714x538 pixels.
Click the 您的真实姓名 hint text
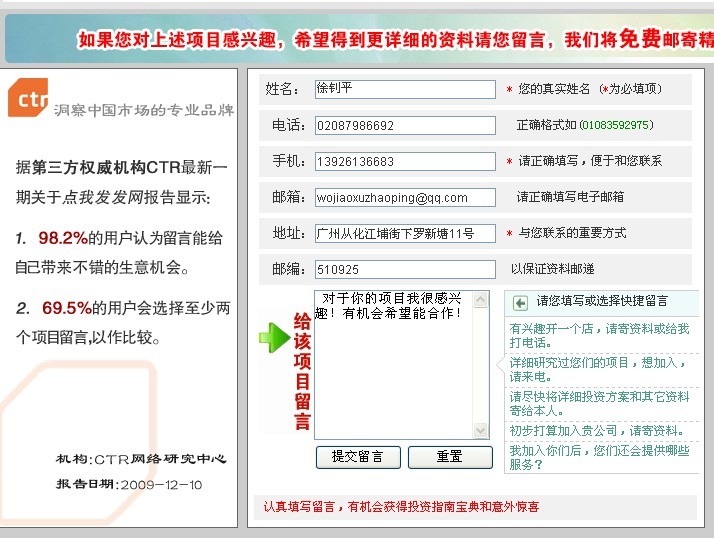(x=554, y=88)
